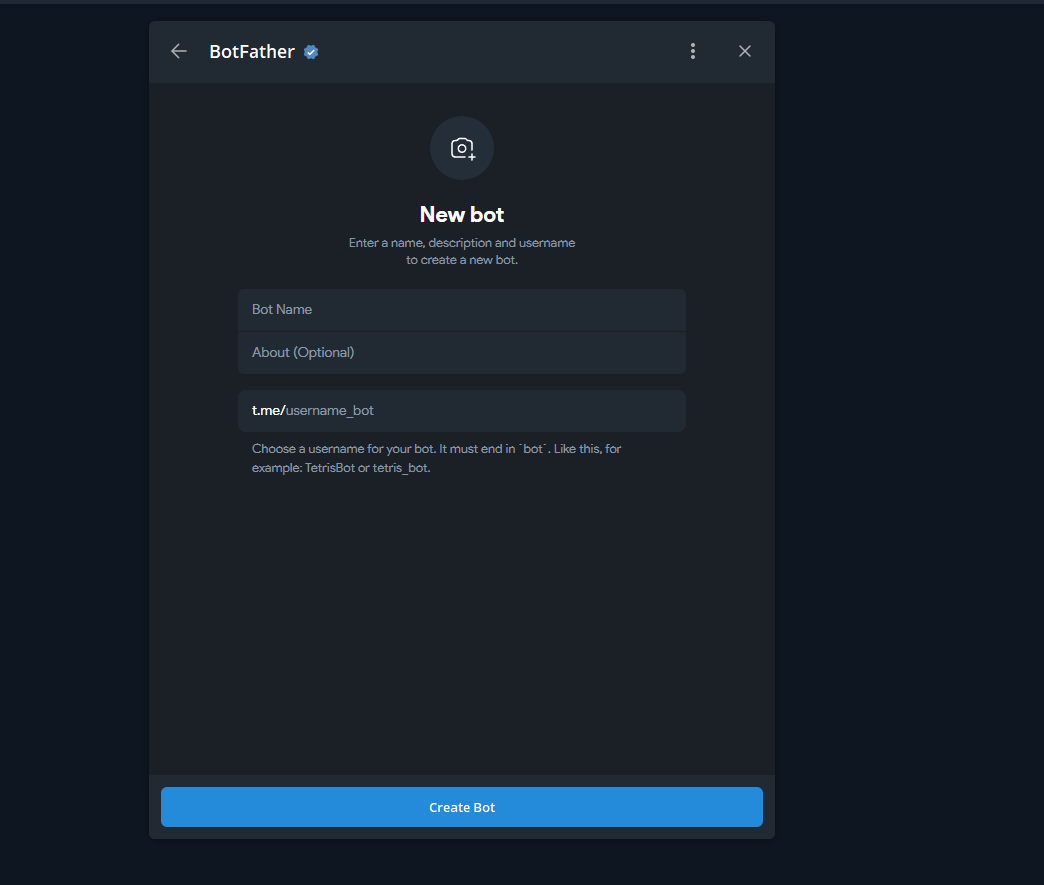Close the BotFather panel with the X
1044x885 pixels.
(x=744, y=51)
